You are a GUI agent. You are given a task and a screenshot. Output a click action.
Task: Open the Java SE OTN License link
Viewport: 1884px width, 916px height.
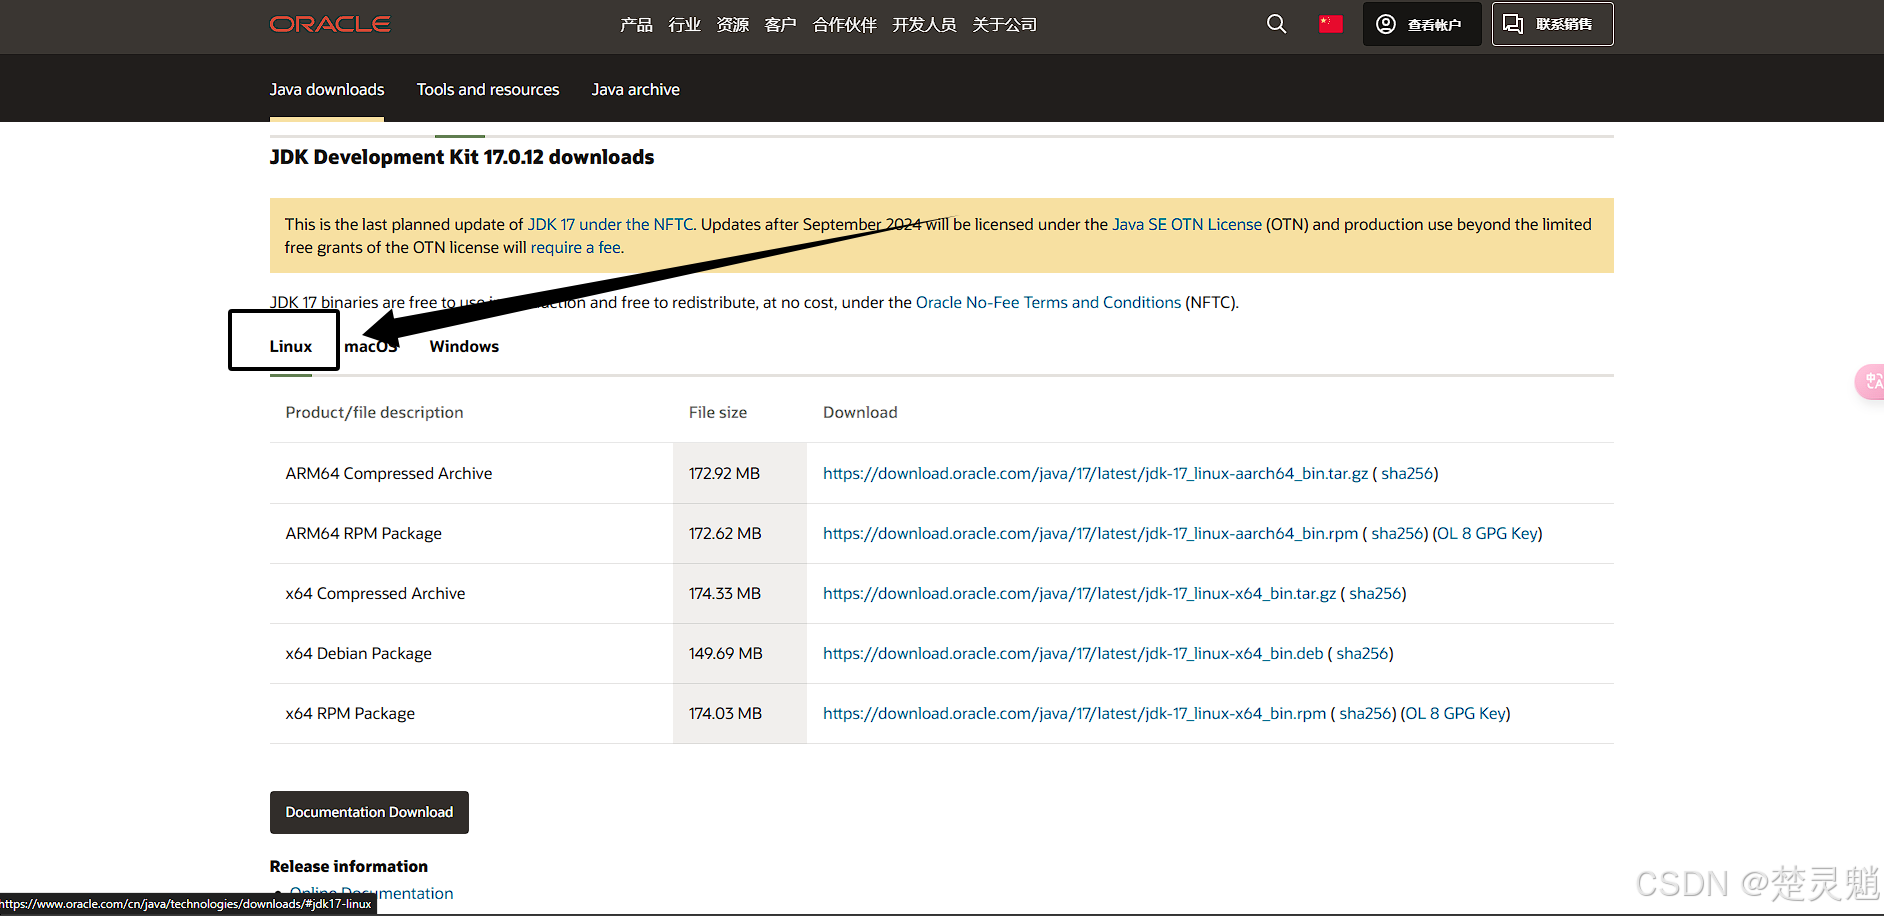coord(1187,224)
